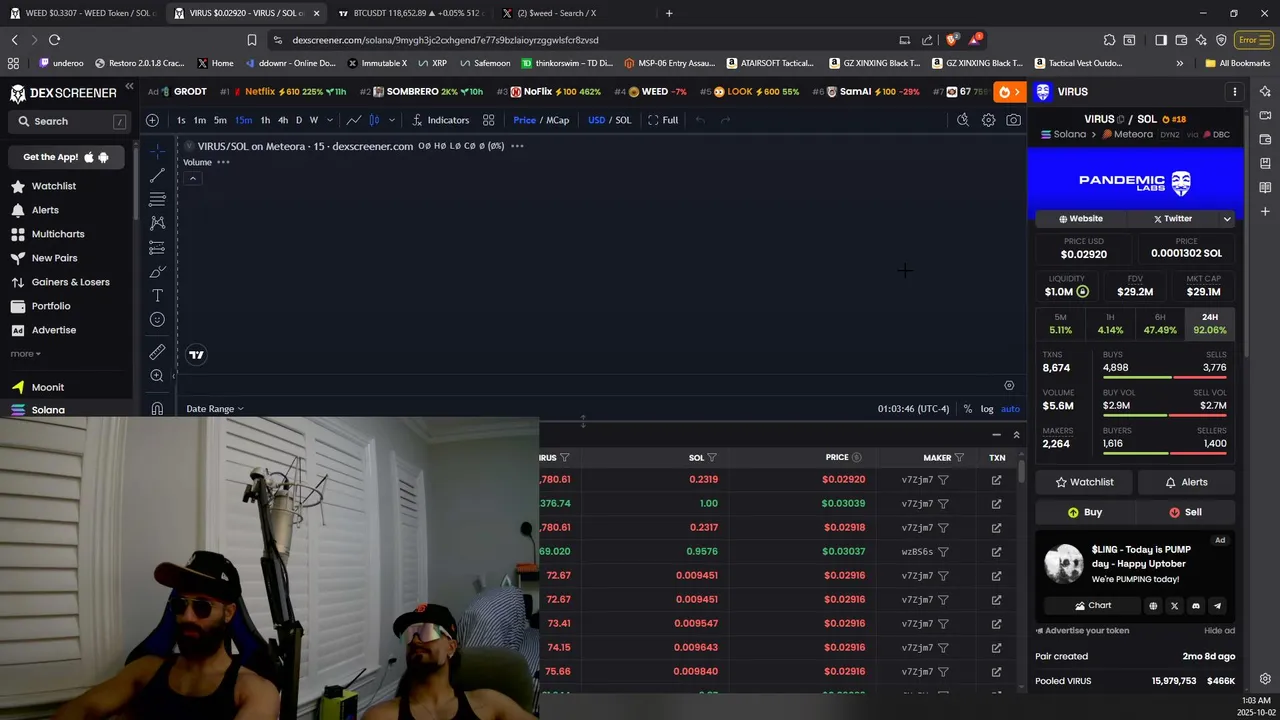The width and height of the screenshot is (1280, 720).
Task: Show 6H price change stats
Action: point(1160,324)
